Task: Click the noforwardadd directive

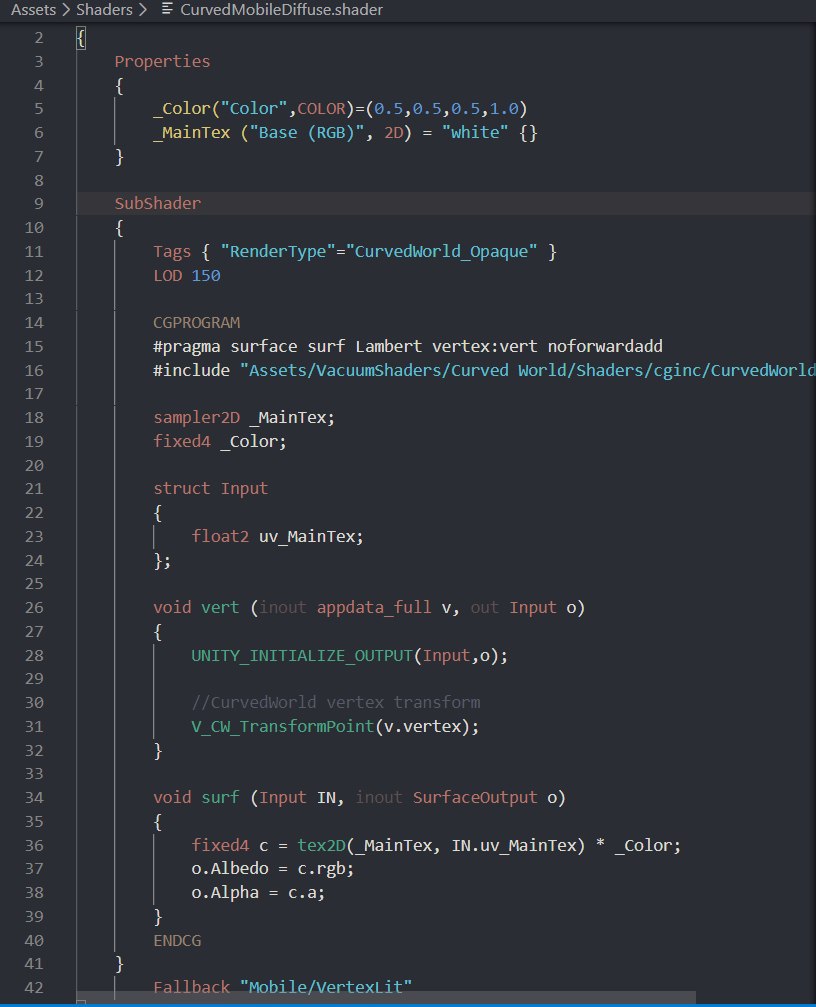Action: pyautogui.click(x=605, y=347)
